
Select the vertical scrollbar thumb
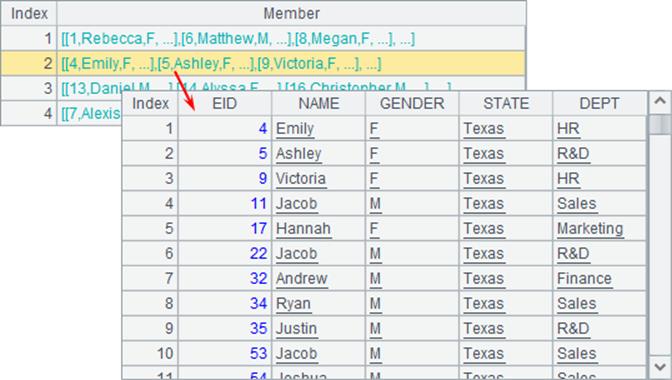click(660, 125)
